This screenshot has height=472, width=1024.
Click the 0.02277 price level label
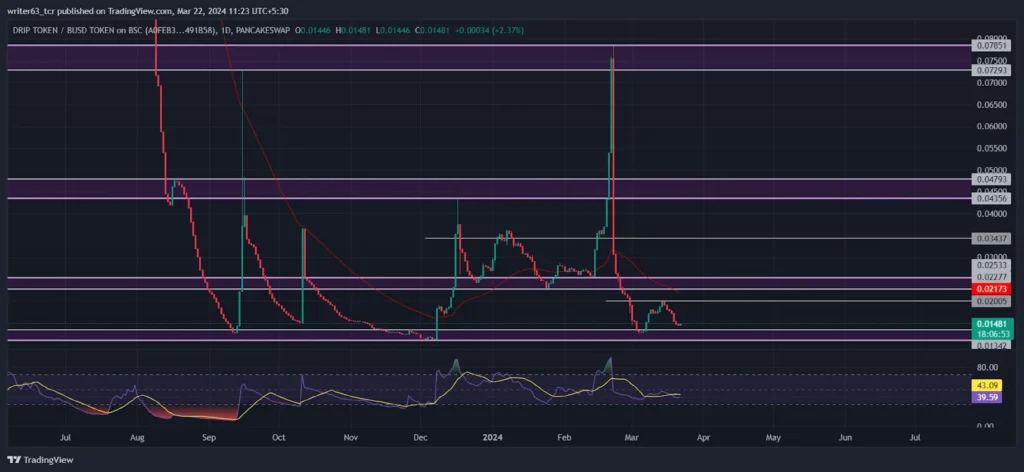coord(991,277)
